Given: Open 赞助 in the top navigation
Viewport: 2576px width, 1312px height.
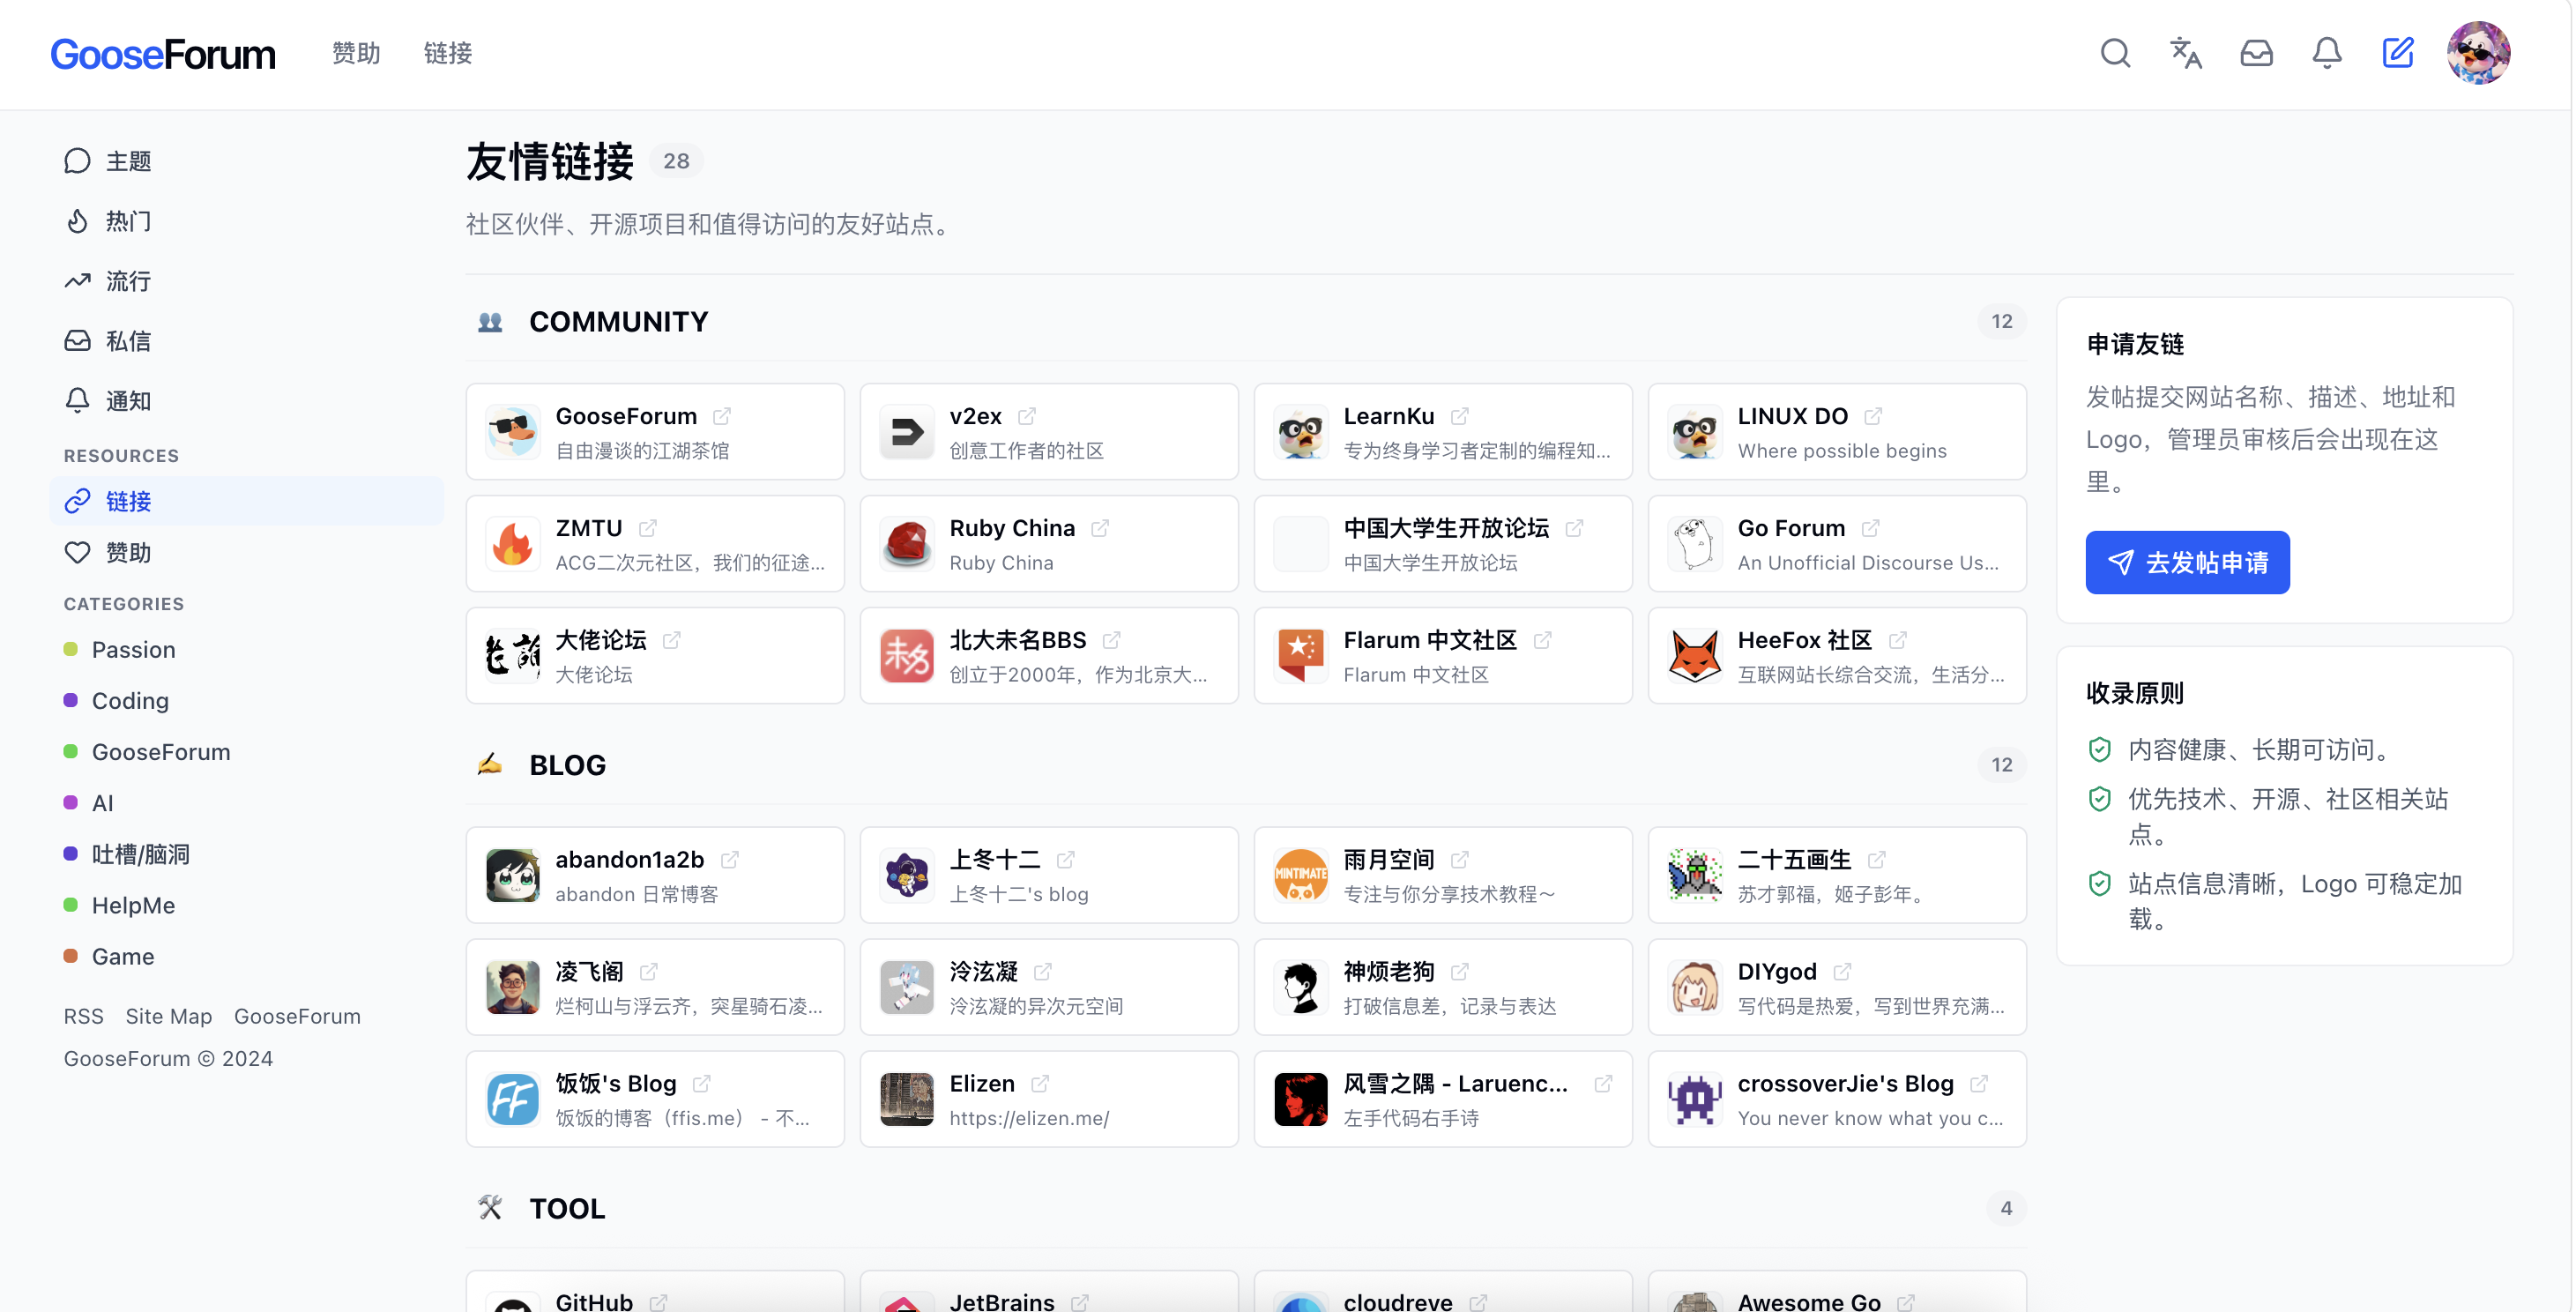Looking at the screenshot, I should [356, 53].
